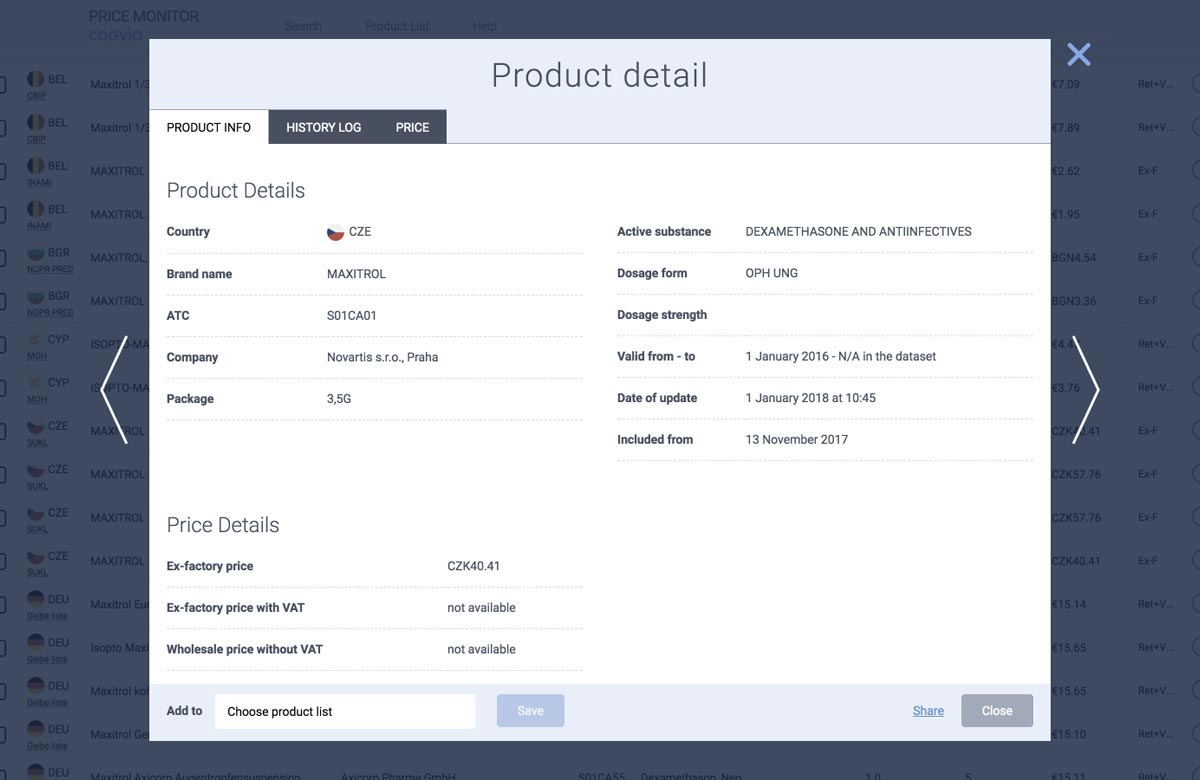
Task: Click the first CBIP source link
Action: coord(37,96)
